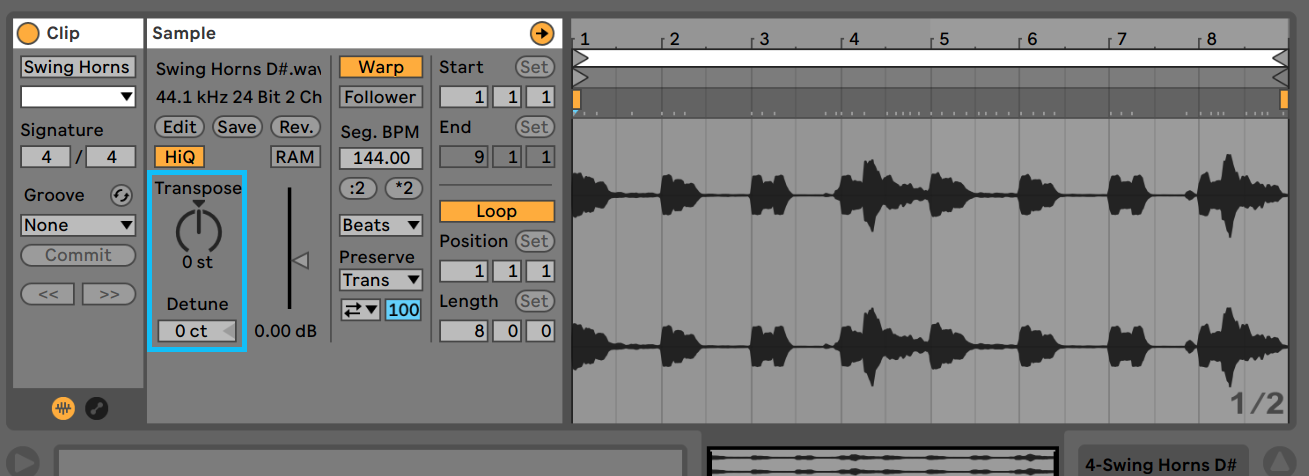Toggle the Warp switch

coord(381,67)
